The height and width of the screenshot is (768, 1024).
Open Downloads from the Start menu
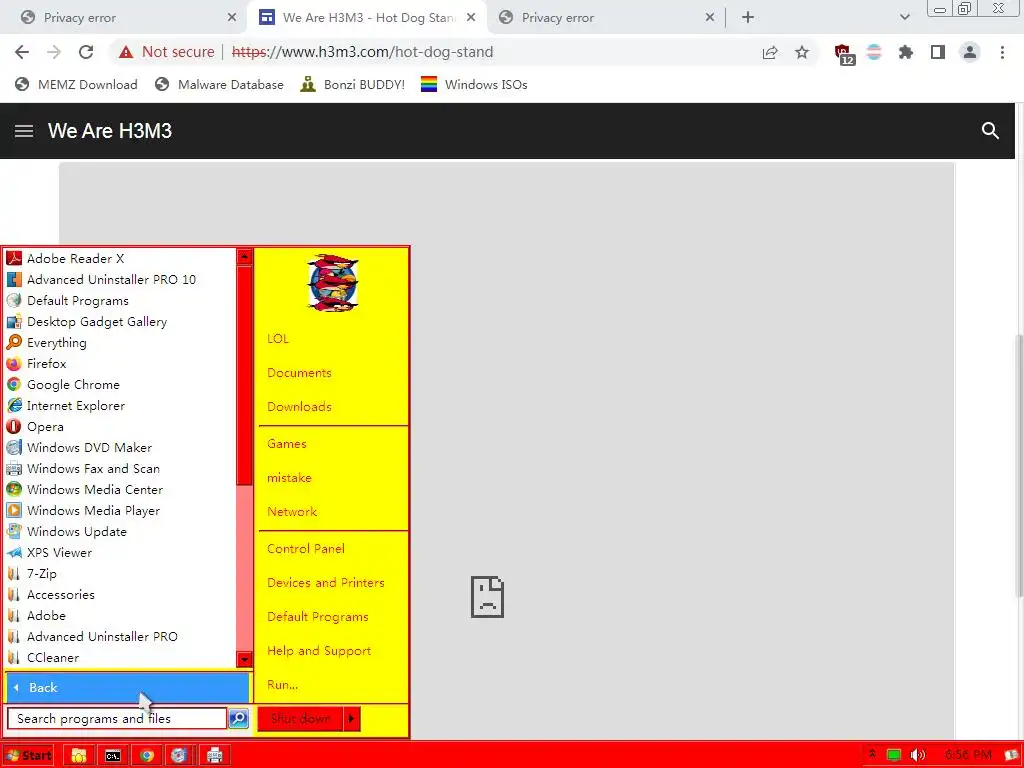tap(299, 407)
